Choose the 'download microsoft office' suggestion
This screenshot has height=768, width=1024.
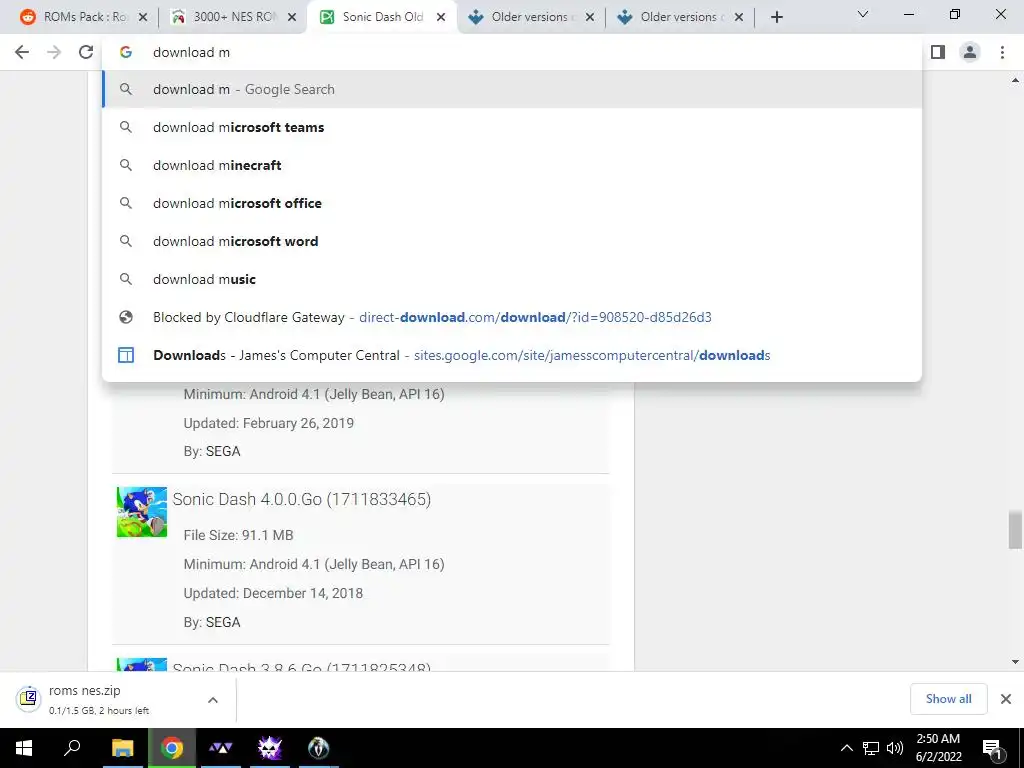click(x=512, y=203)
